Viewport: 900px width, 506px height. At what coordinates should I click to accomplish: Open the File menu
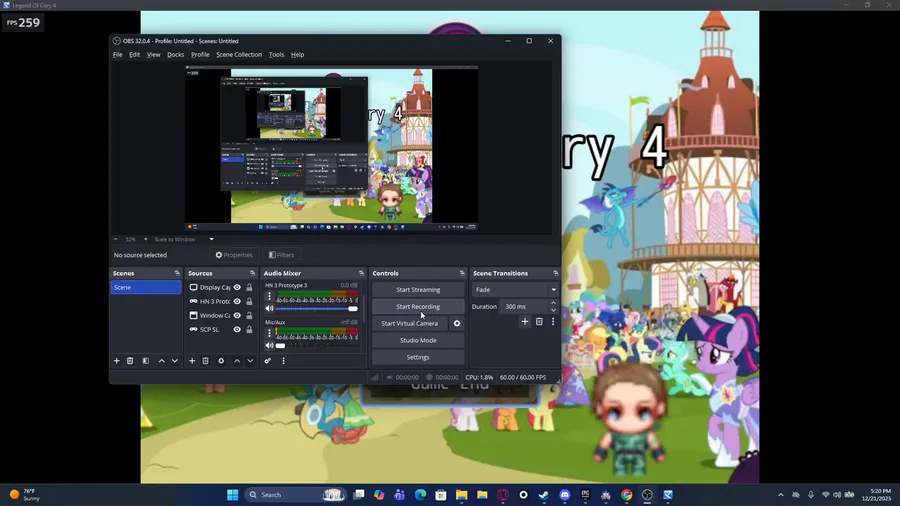pyautogui.click(x=118, y=55)
